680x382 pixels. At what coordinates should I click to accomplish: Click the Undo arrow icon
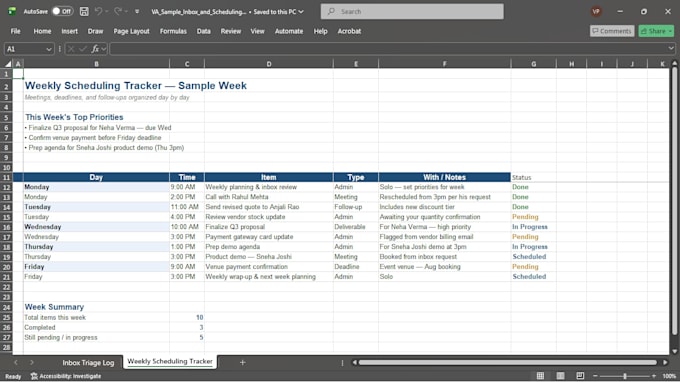tap(98, 12)
